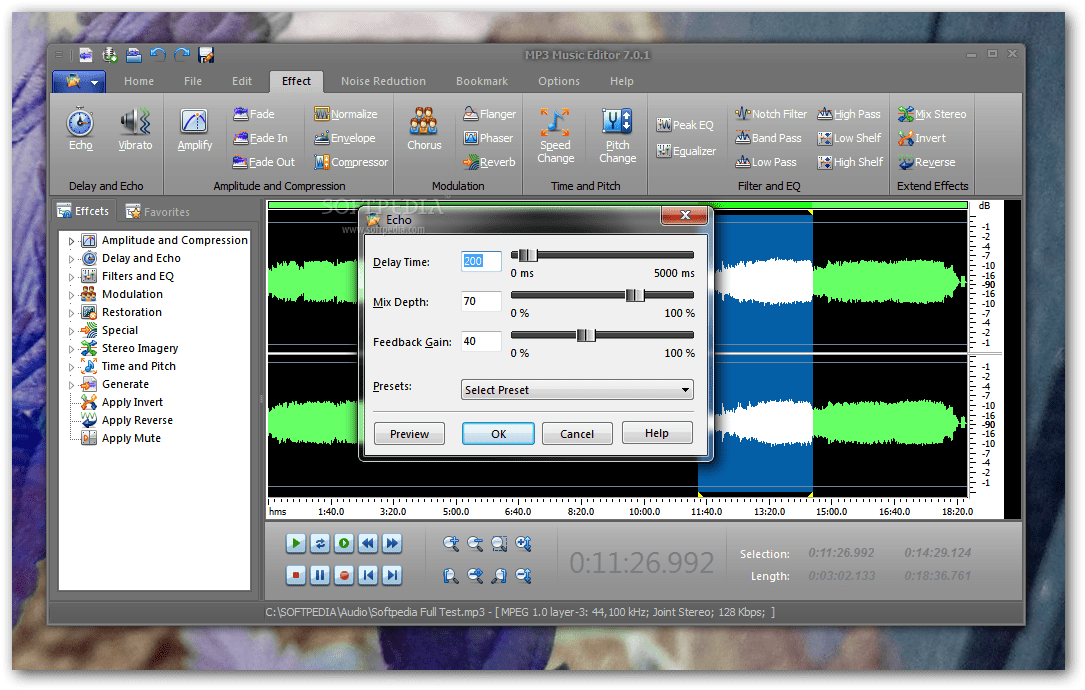Apply the Speed Change effect

pyautogui.click(x=556, y=133)
